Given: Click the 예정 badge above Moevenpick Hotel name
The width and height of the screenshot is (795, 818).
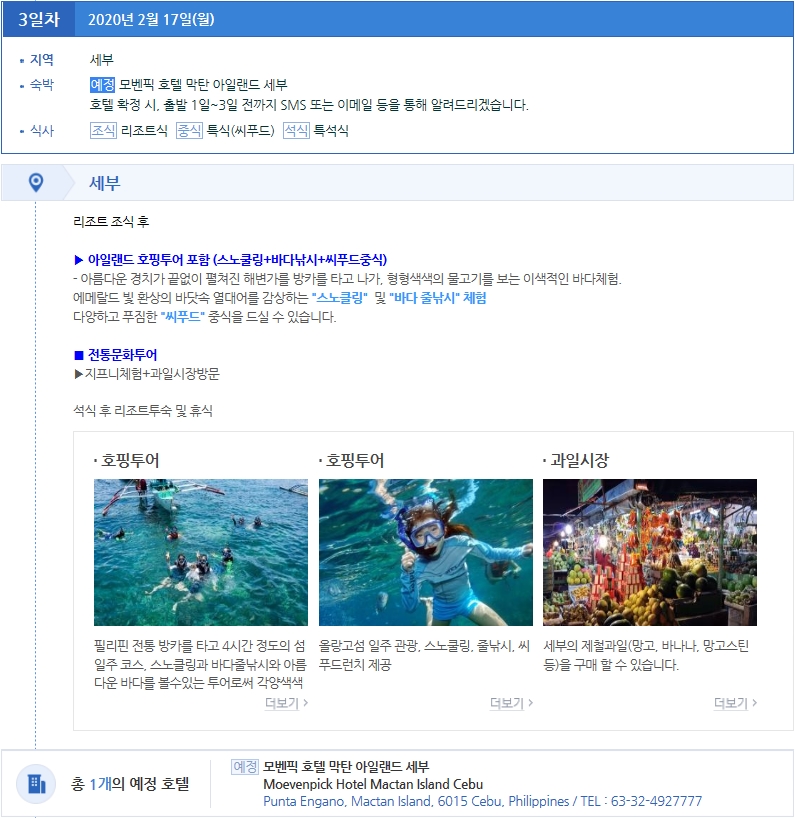Looking at the screenshot, I should [x=245, y=767].
